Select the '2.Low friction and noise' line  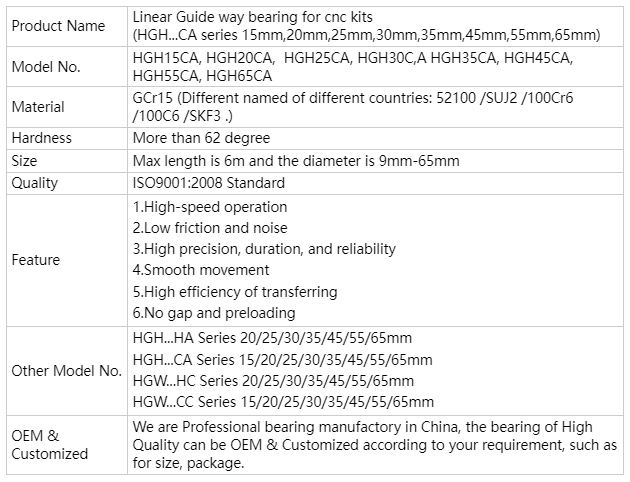tap(209, 228)
